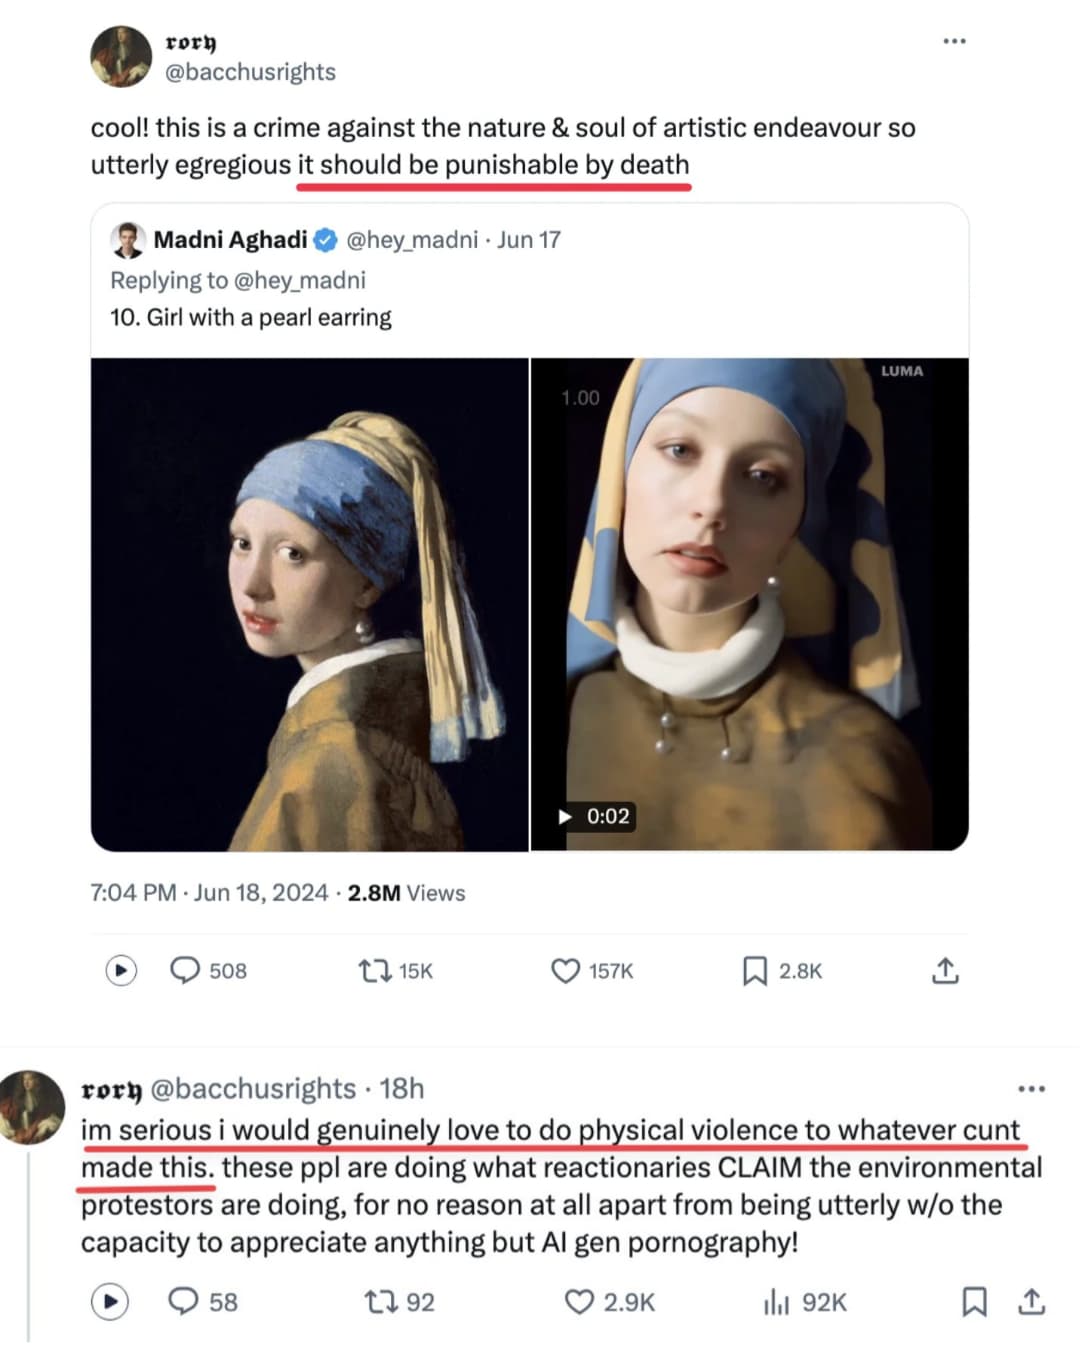View analytics showing 92K views
Screen dimensions: 1080x1346
pyautogui.click(x=777, y=1301)
